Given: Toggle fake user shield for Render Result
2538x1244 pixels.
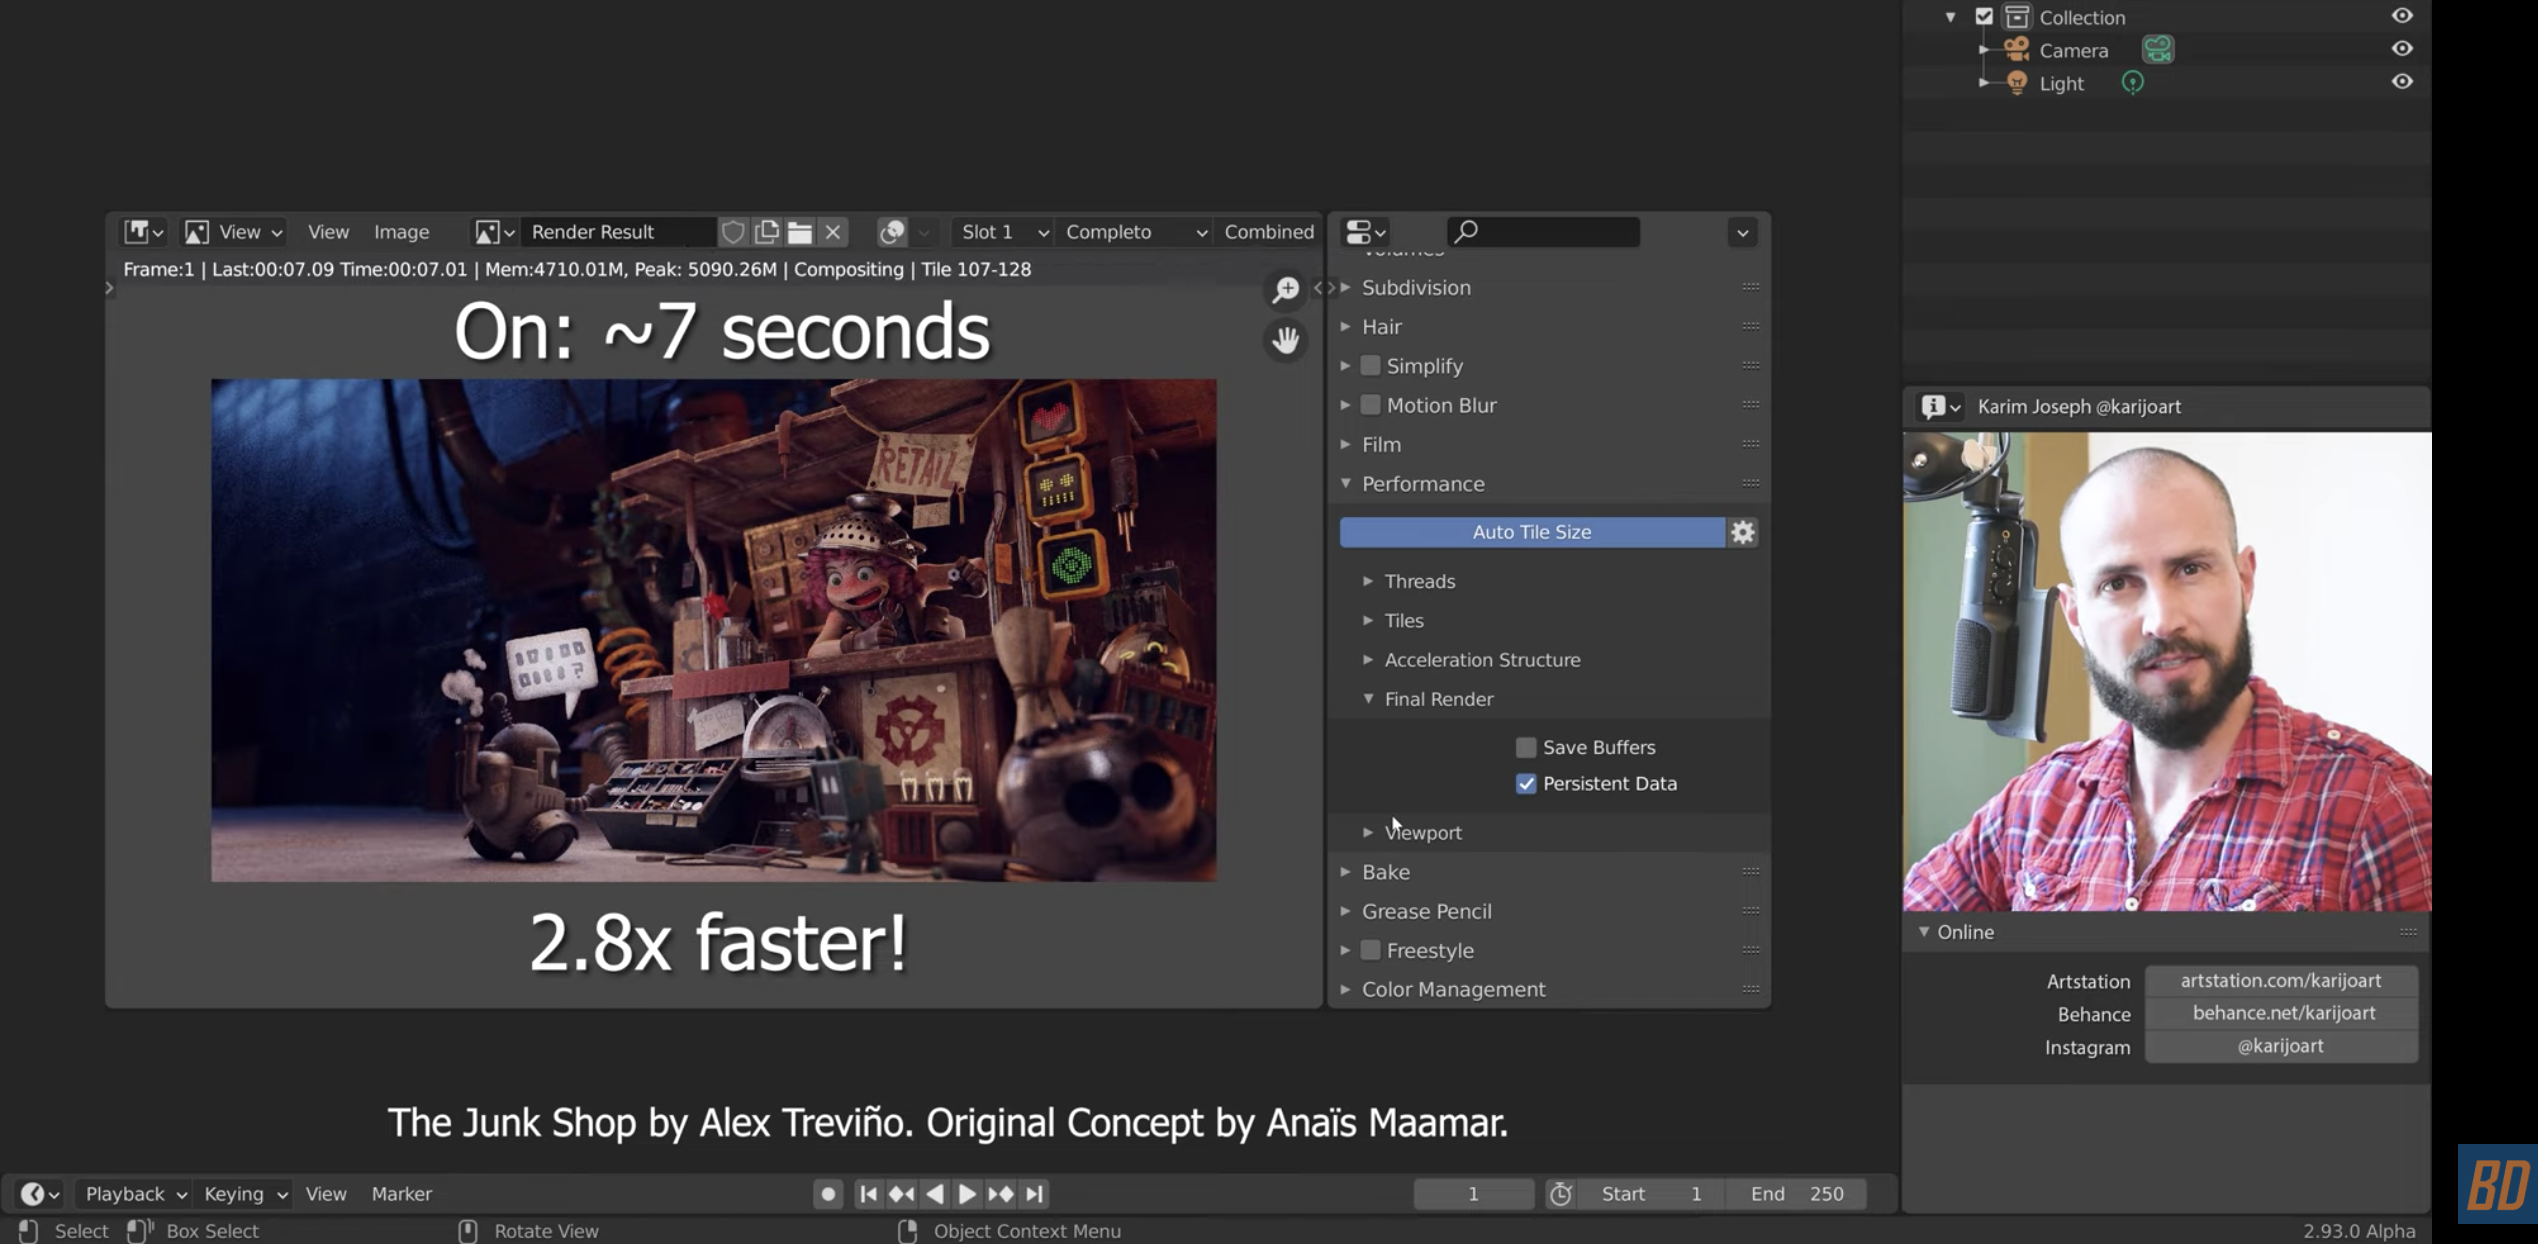Looking at the screenshot, I should tap(733, 232).
